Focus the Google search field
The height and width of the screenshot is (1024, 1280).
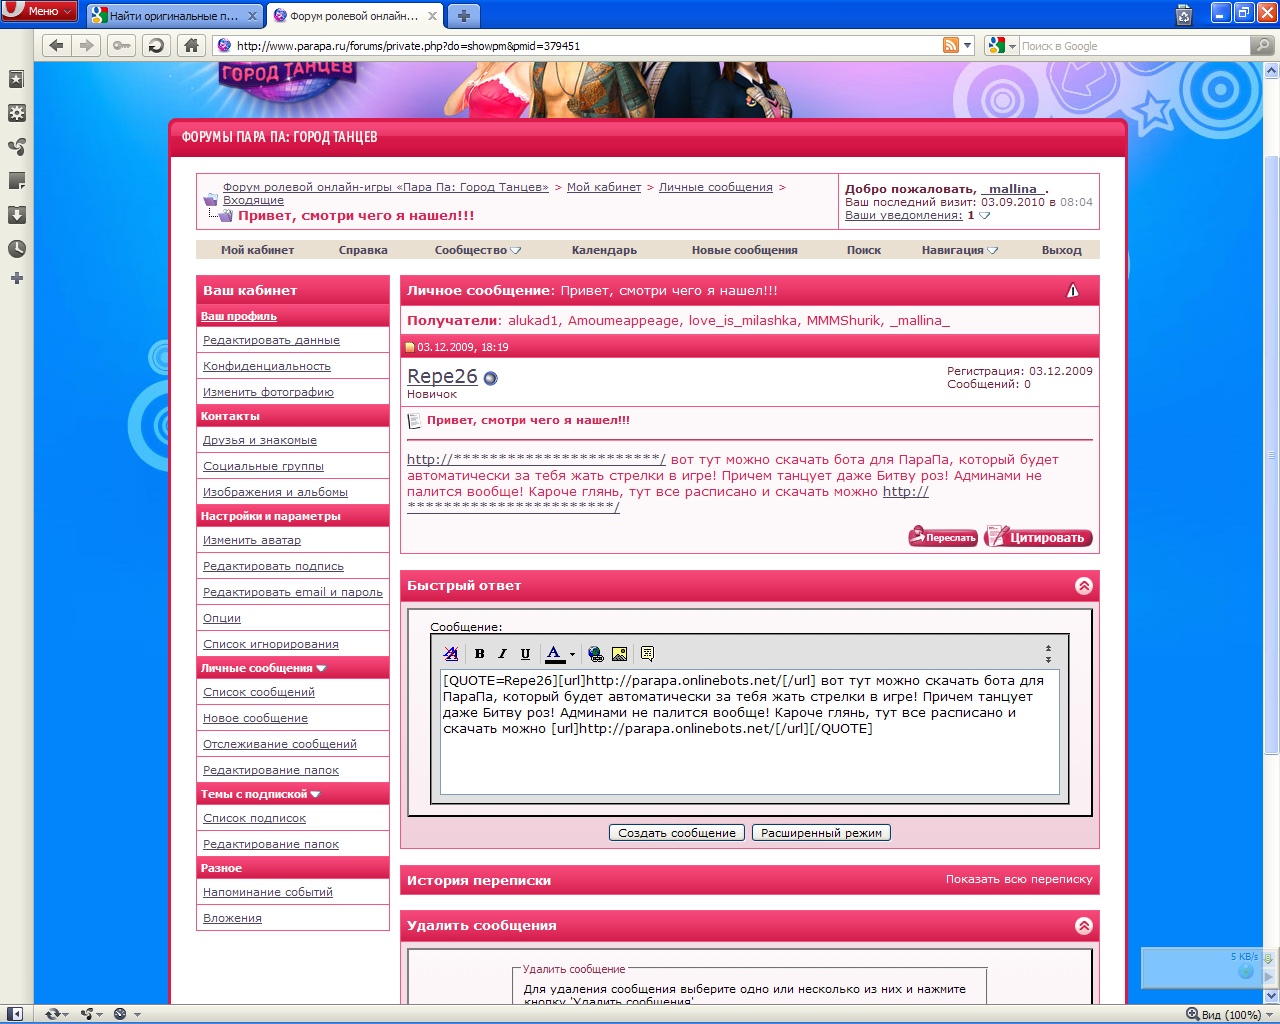pos(1134,46)
